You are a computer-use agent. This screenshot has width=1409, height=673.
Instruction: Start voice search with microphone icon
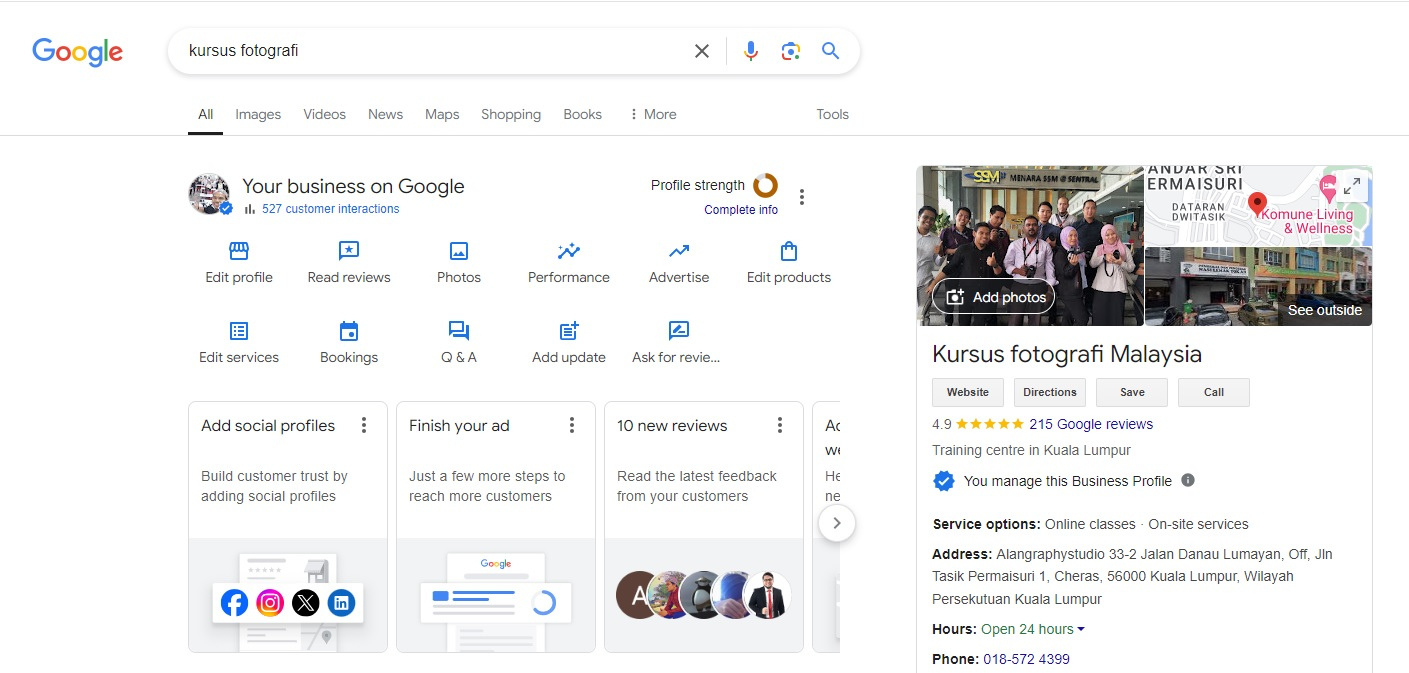[751, 51]
